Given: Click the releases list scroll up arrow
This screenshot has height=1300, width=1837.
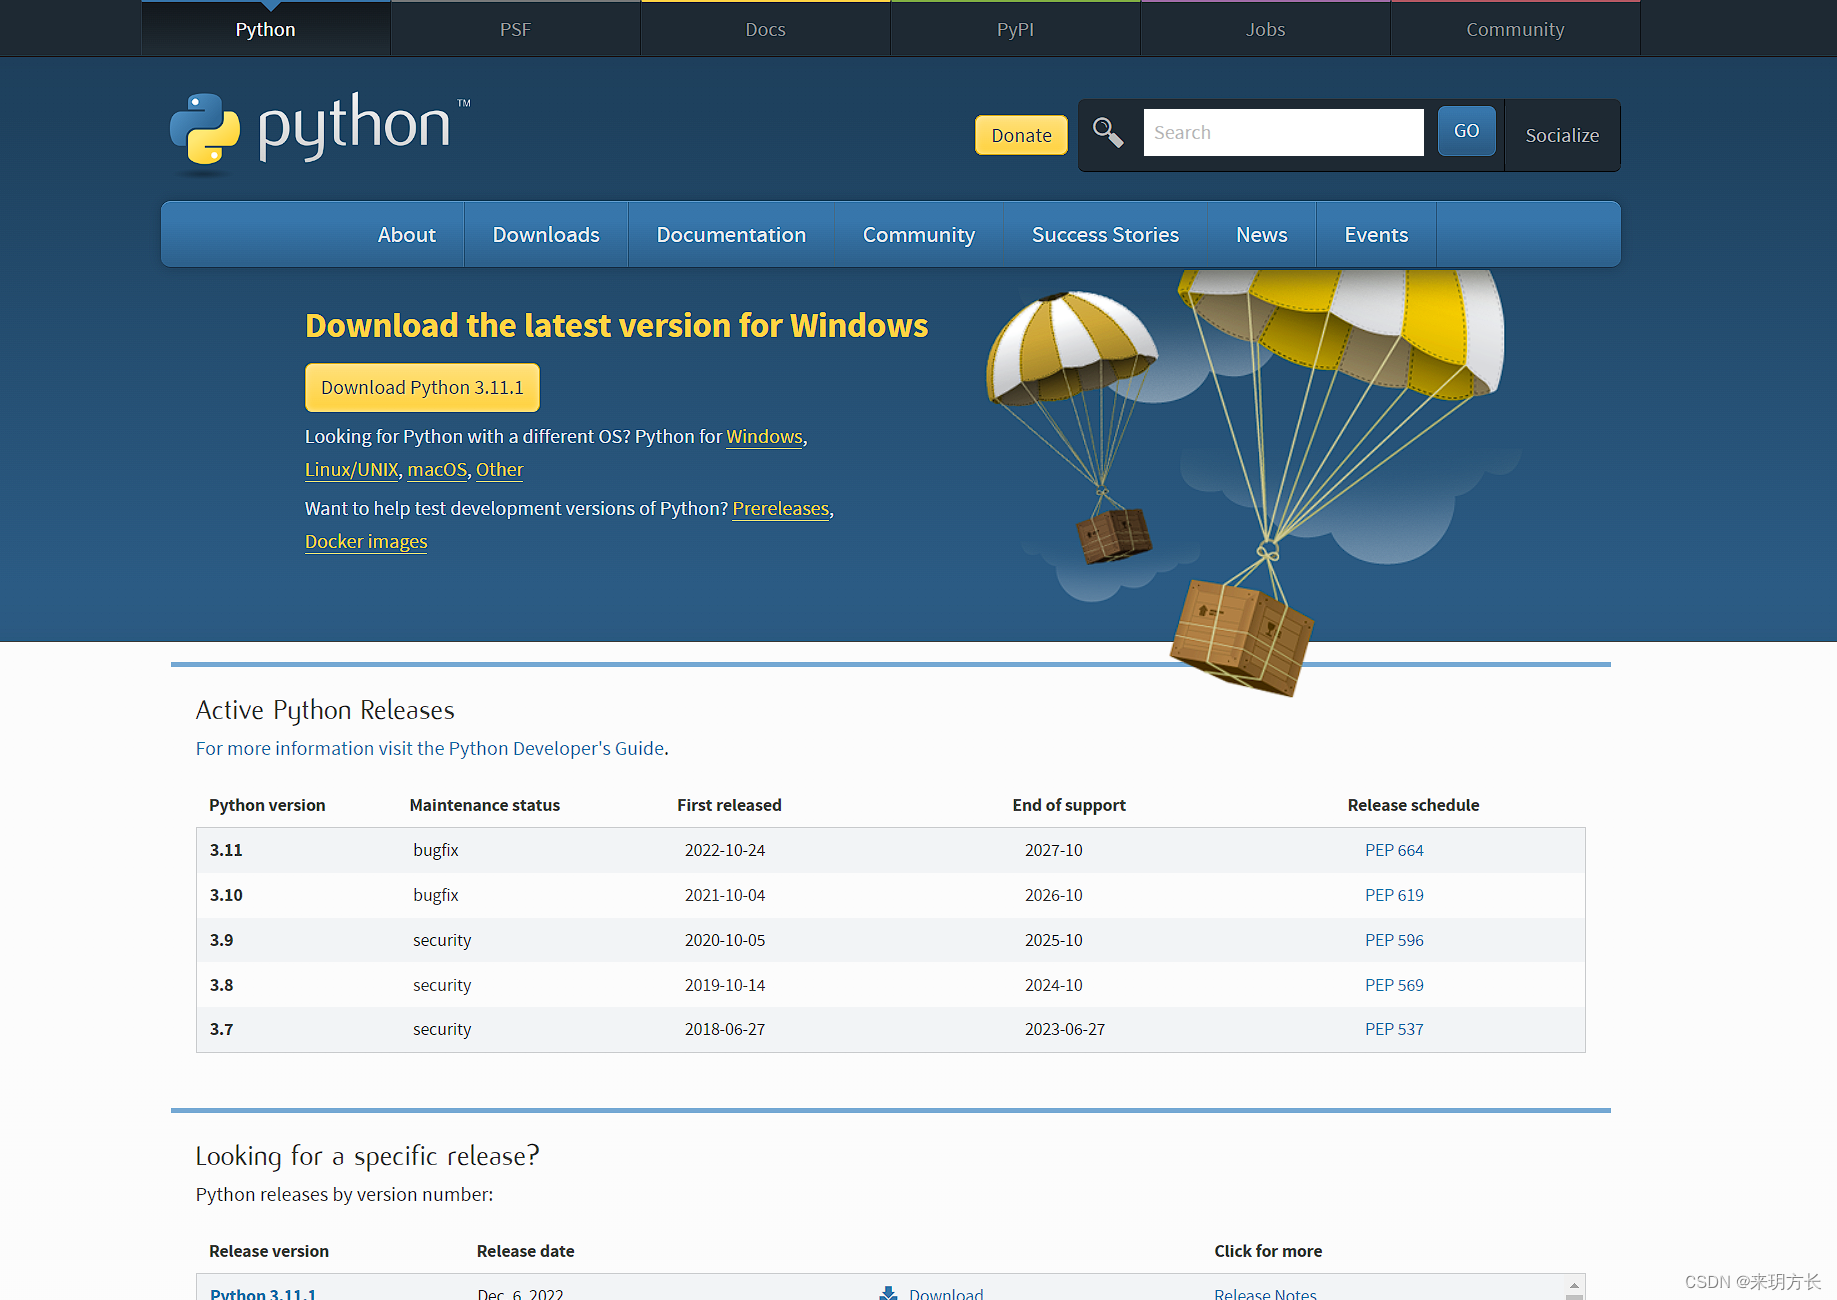Looking at the screenshot, I should click(x=1574, y=1285).
